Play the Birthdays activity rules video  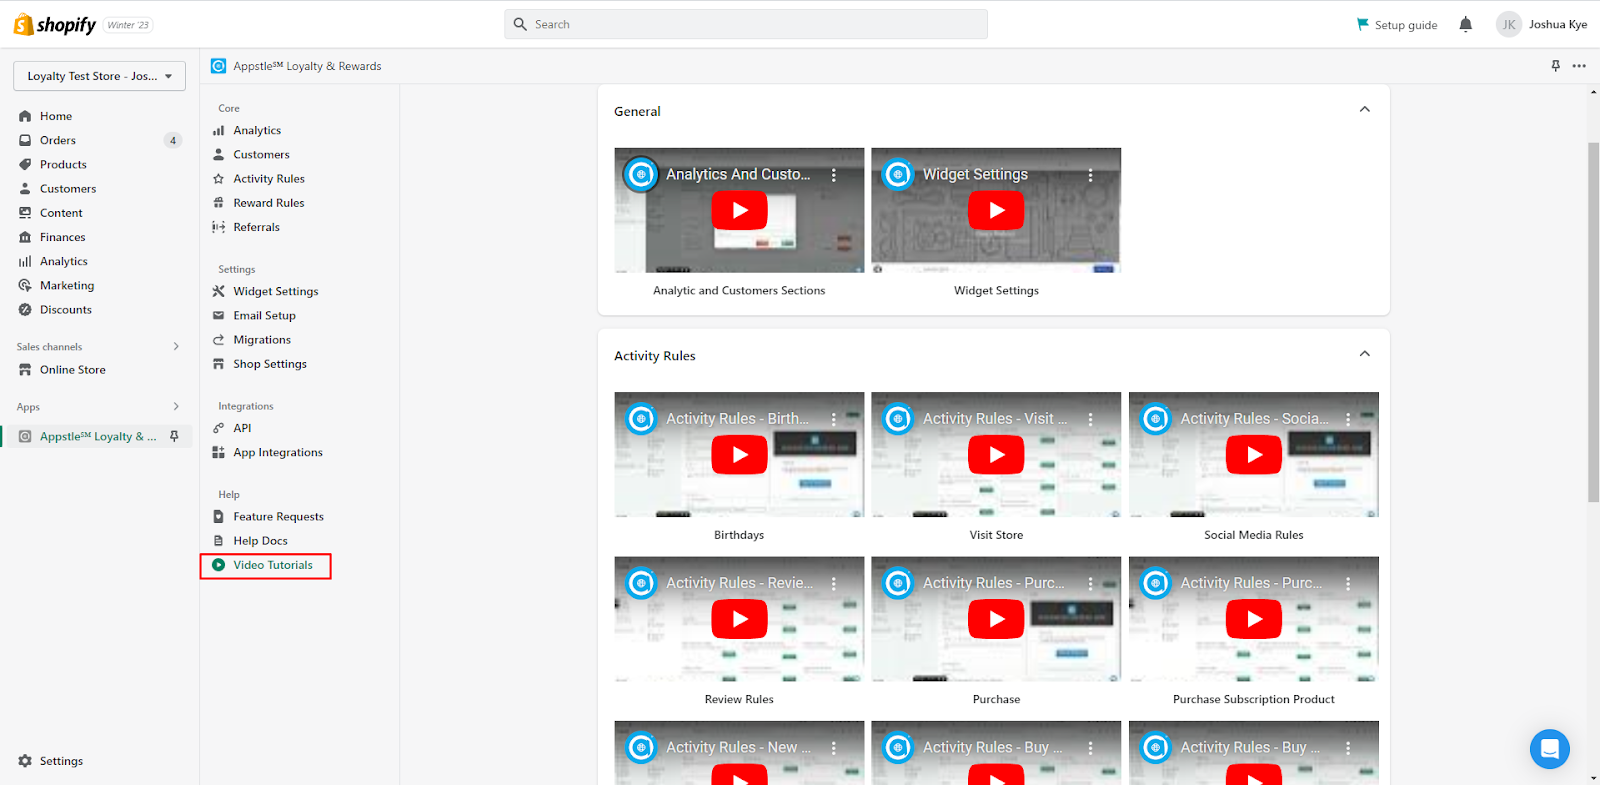(x=739, y=455)
